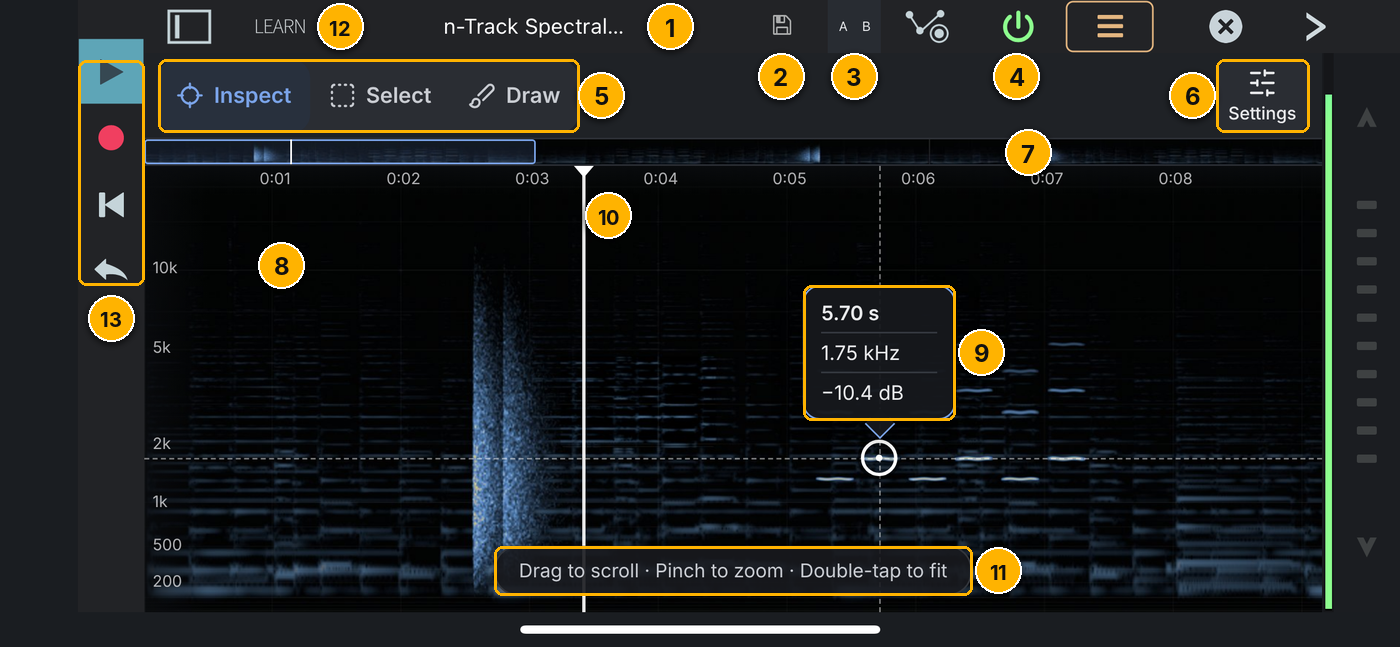
Task: Click the −10.4 dB readout value
Action: (x=862, y=393)
